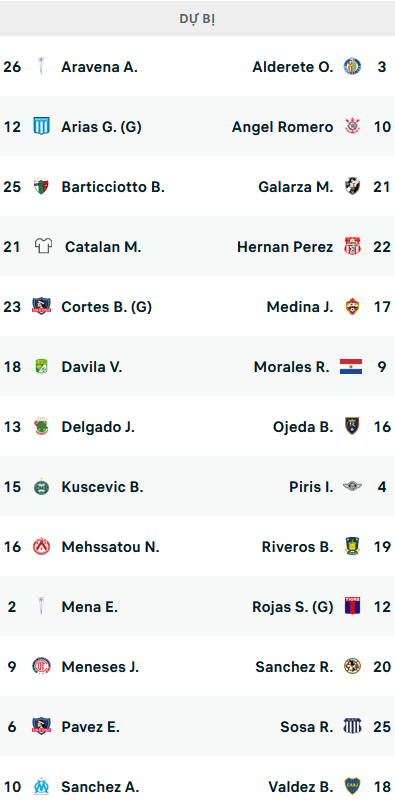Open Hernan Perez player page

pyautogui.click(x=285, y=247)
